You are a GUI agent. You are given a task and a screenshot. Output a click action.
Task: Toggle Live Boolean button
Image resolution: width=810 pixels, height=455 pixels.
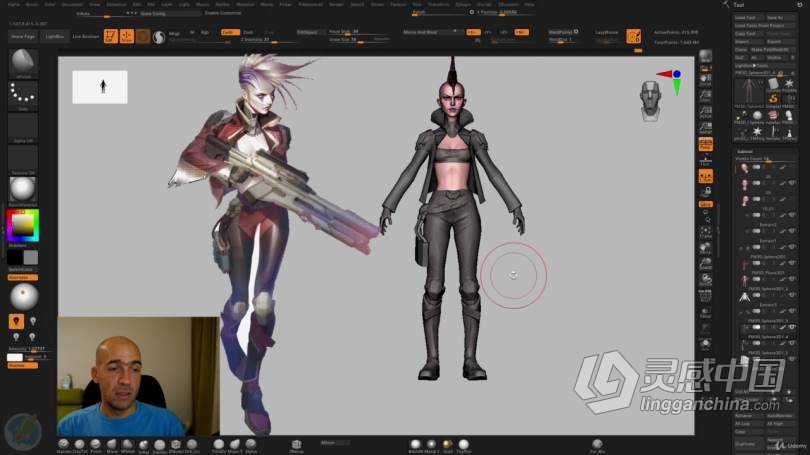pyautogui.click(x=85, y=36)
